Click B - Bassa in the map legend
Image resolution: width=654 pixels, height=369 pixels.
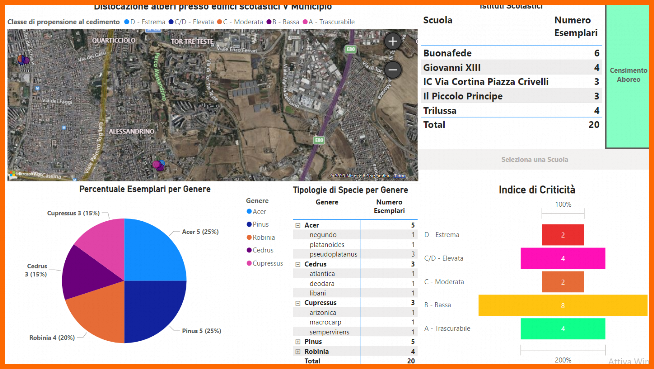(x=283, y=22)
